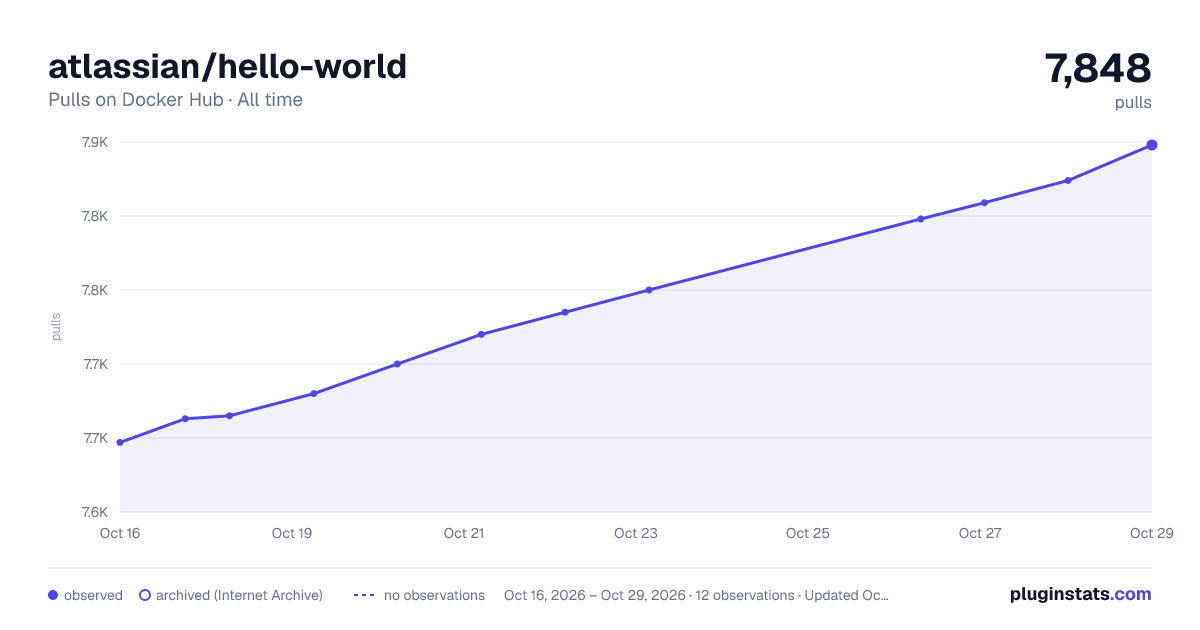The image size is (1200, 630).
Task: Open the pluginstats.com link
Action: point(1081,594)
